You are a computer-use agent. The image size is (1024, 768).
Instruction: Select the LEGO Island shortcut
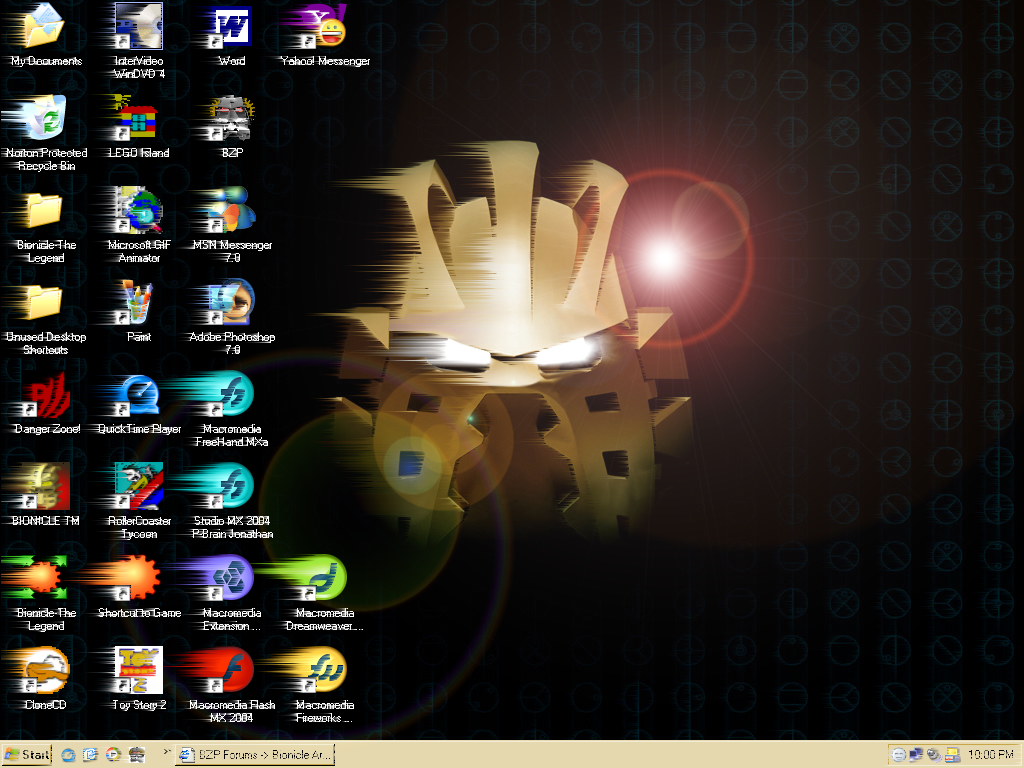coord(139,120)
